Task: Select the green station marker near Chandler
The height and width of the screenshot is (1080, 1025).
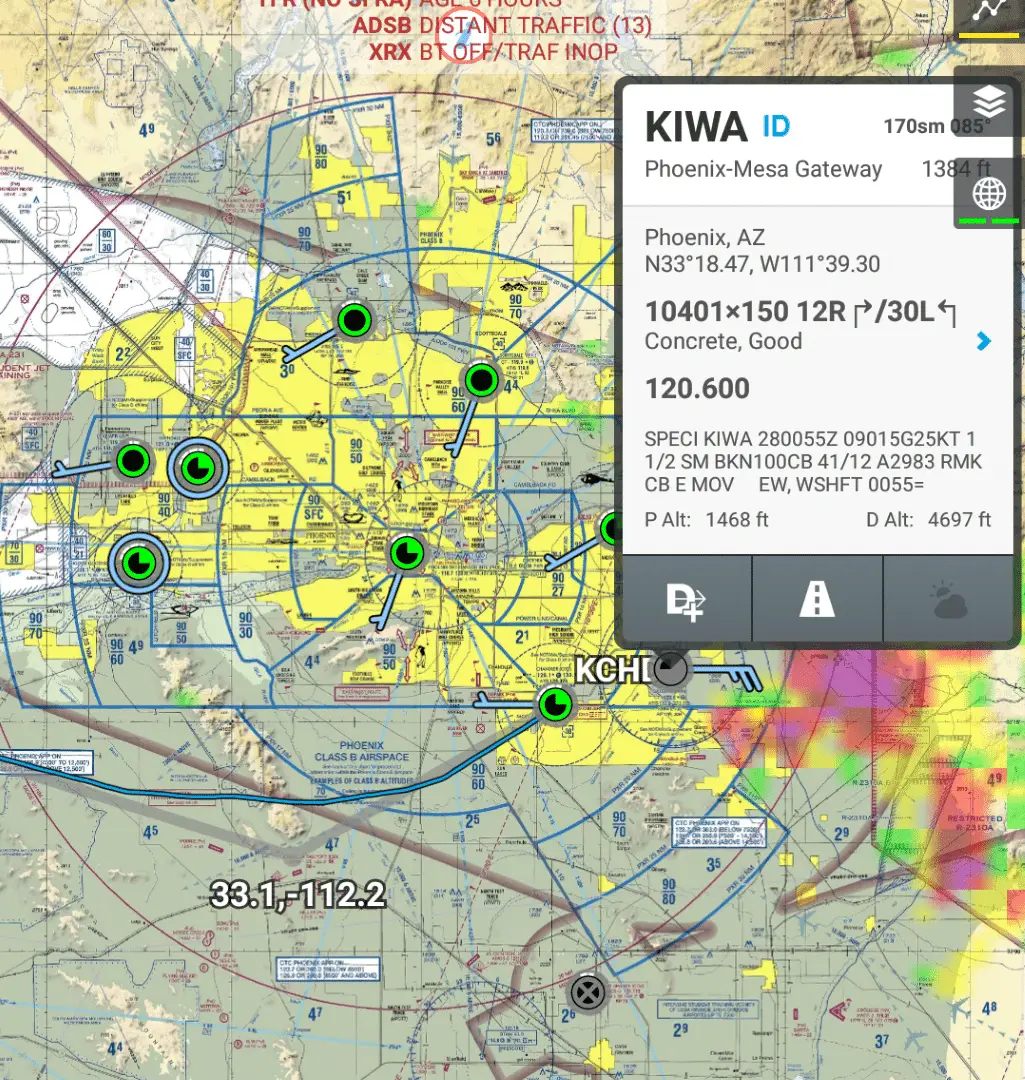Action: point(553,705)
